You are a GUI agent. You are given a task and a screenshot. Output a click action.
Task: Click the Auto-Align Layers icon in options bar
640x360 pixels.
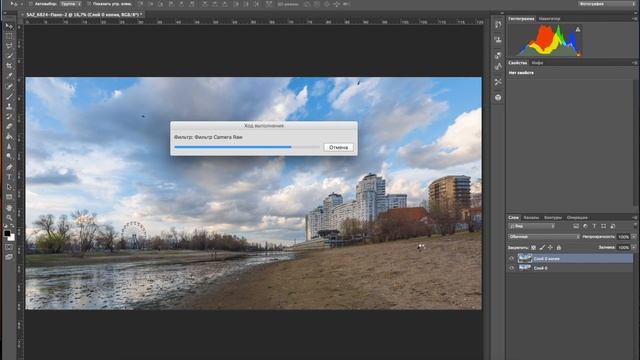(268, 4)
